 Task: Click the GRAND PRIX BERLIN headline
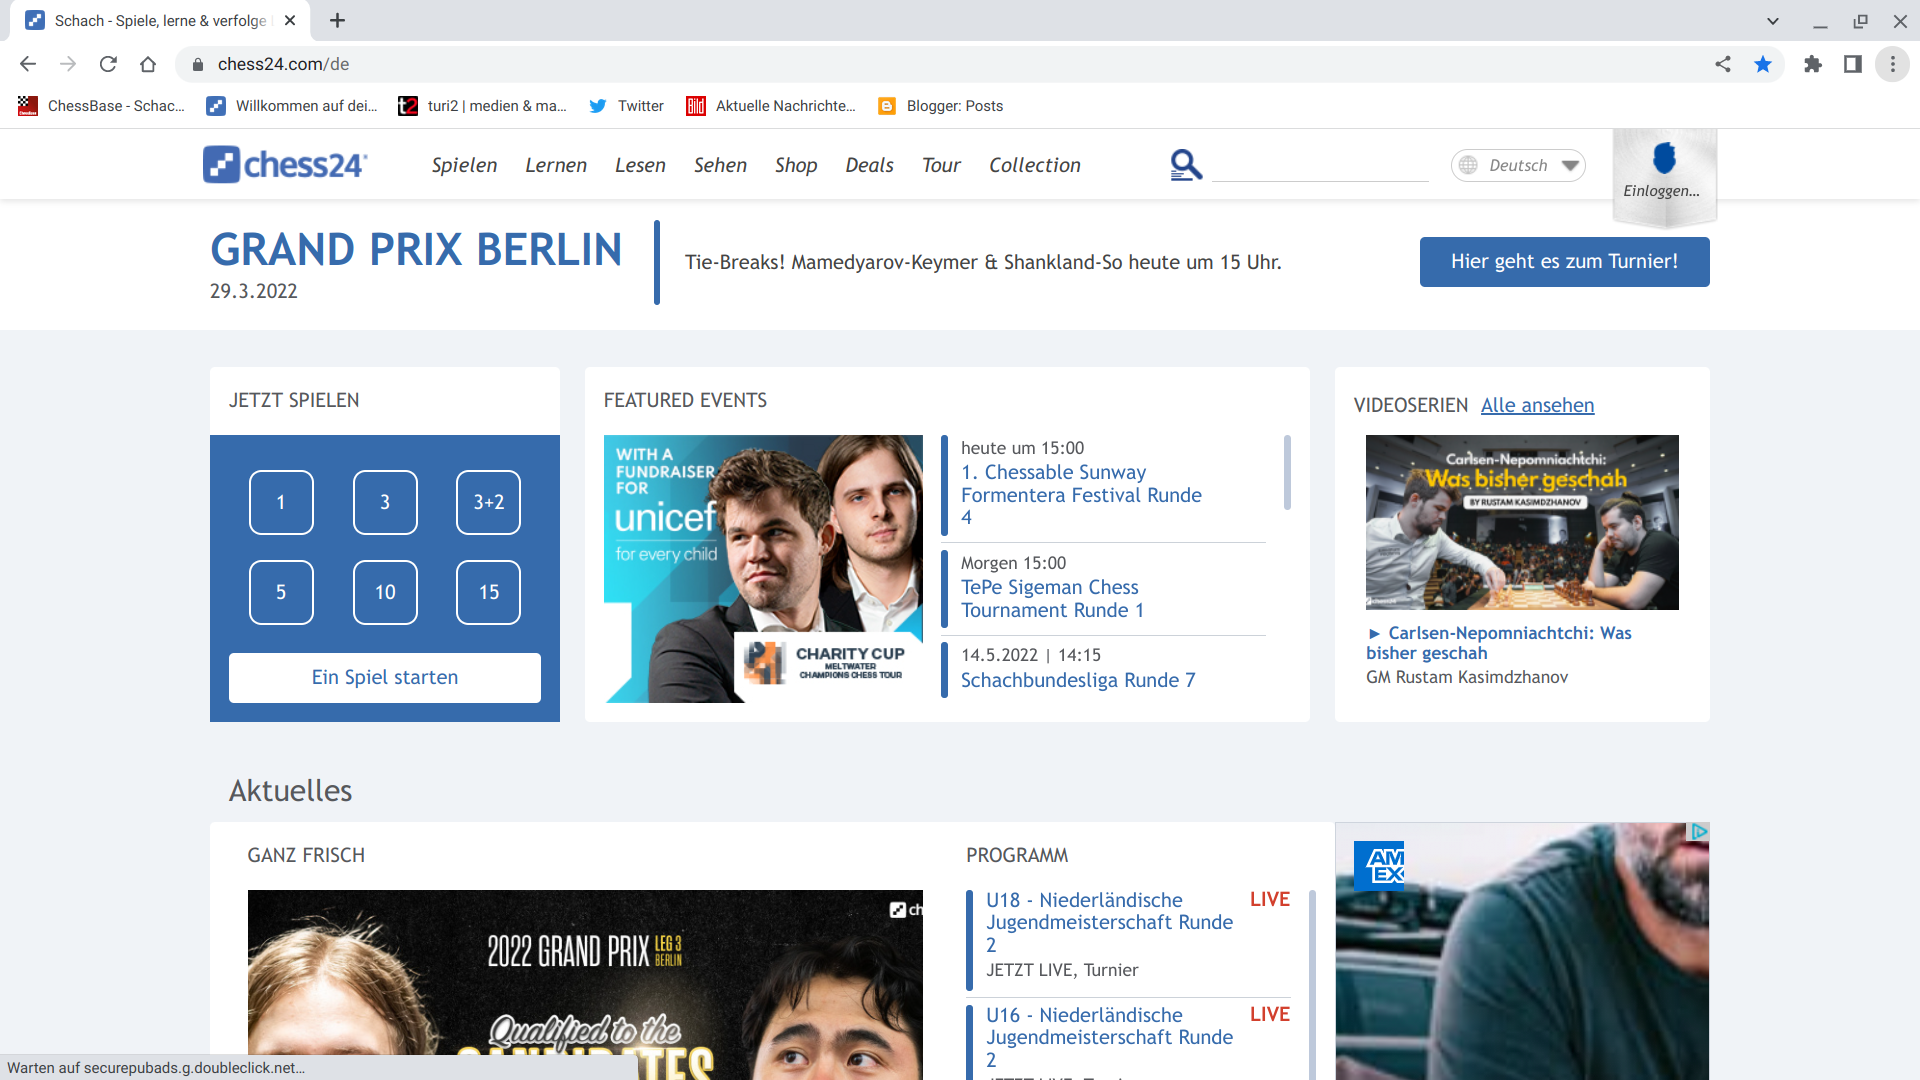[416, 250]
